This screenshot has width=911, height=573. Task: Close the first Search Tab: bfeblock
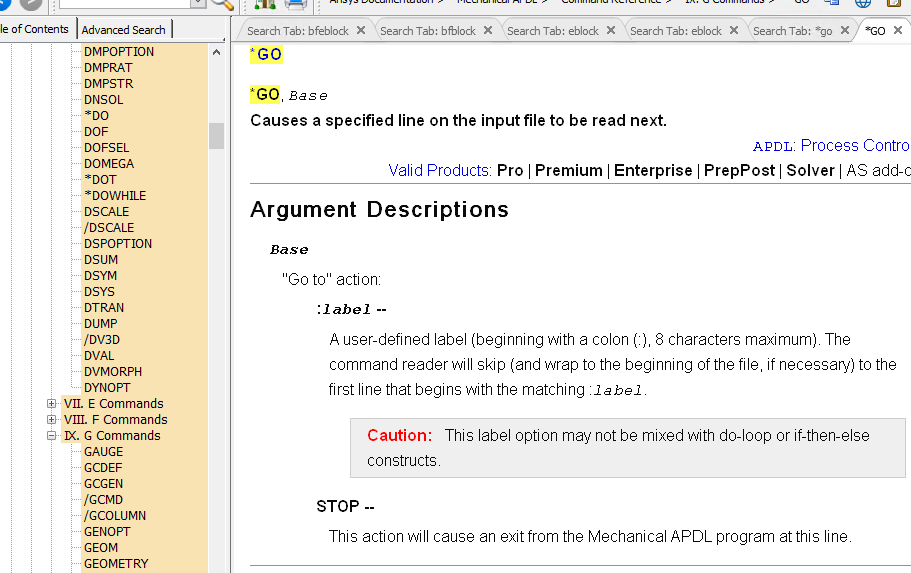pyautogui.click(x=361, y=30)
